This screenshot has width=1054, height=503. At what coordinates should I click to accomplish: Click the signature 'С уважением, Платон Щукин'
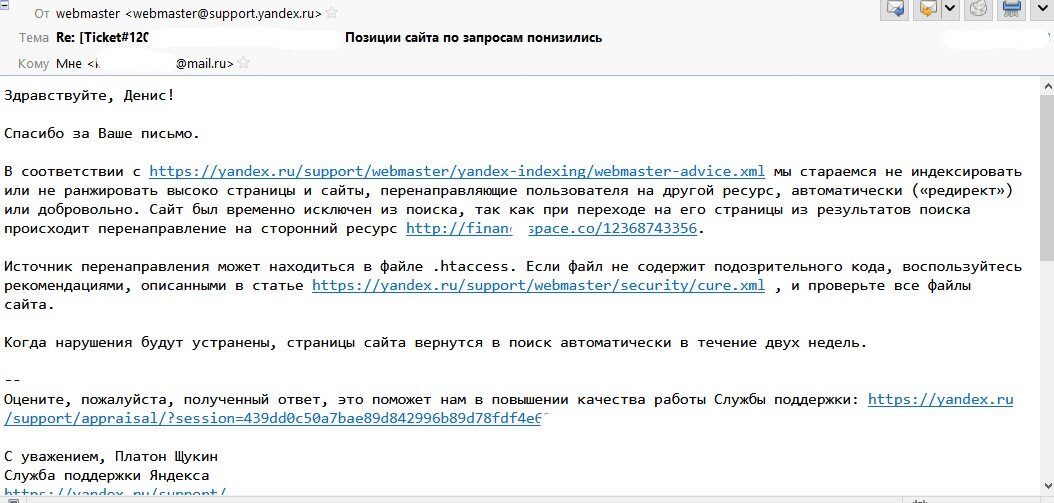[111, 457]
